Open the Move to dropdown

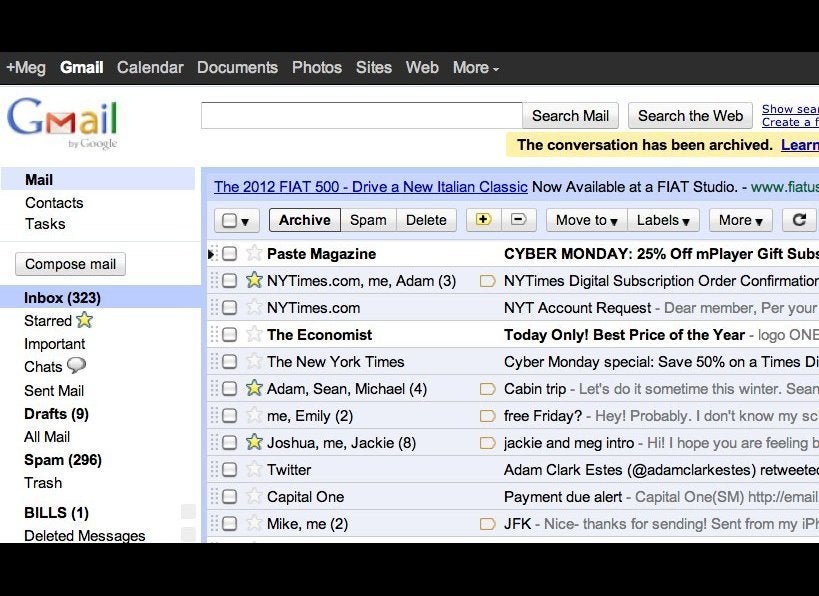point(587,220)
